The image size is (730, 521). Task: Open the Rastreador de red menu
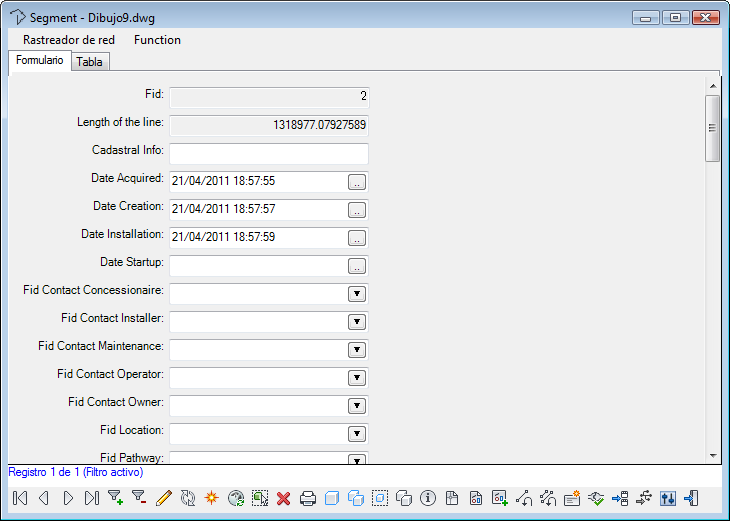[x=69, y=40]
